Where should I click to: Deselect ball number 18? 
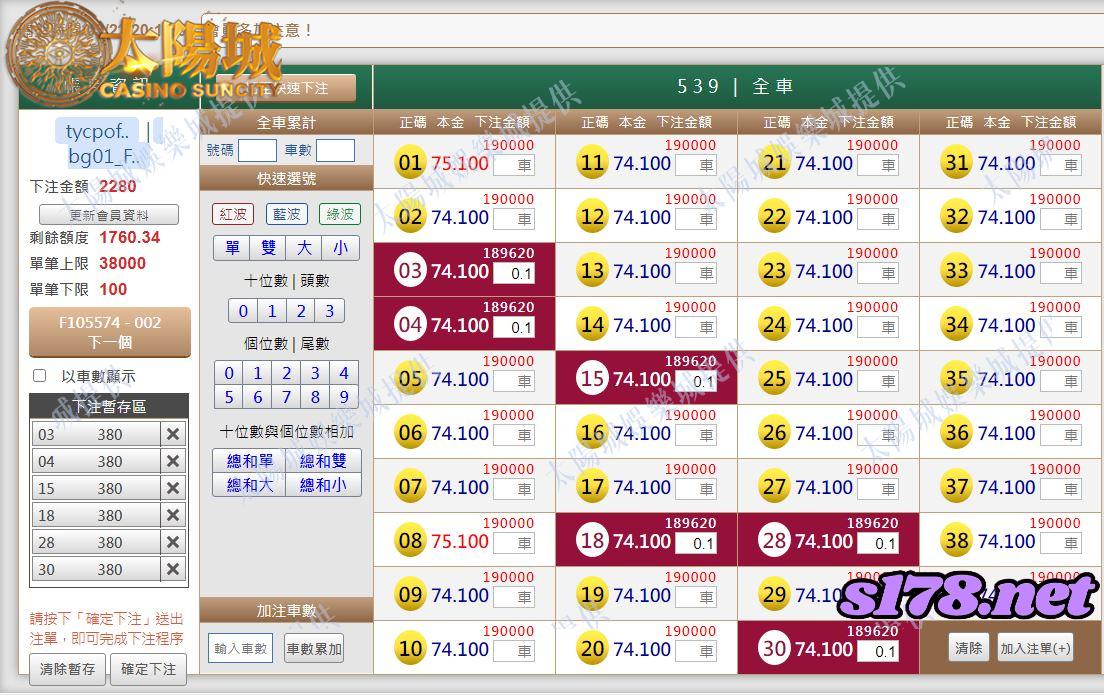pos(592,541)
